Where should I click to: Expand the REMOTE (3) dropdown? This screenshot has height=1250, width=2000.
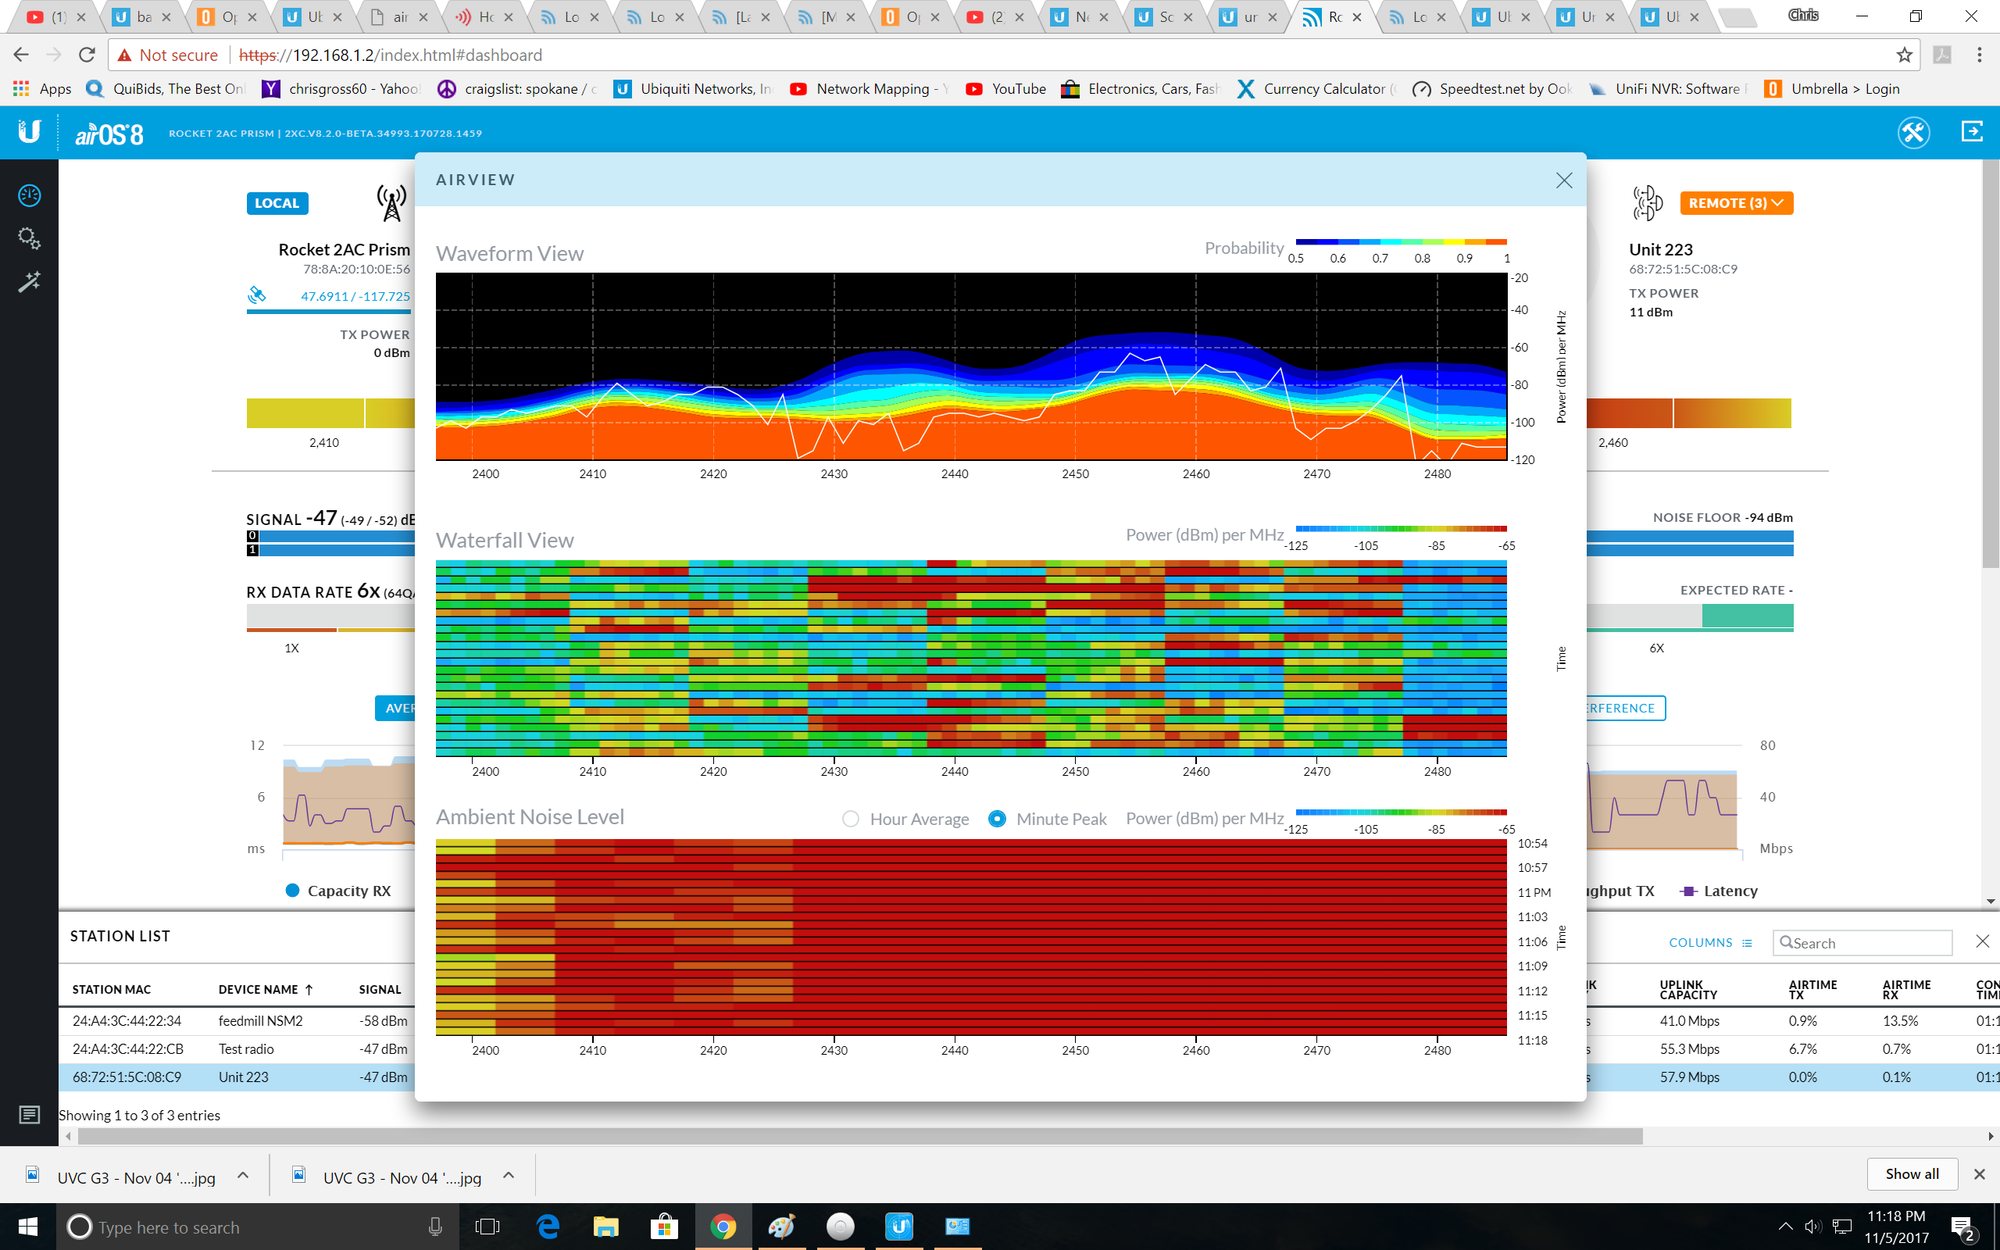point(1736,203)
